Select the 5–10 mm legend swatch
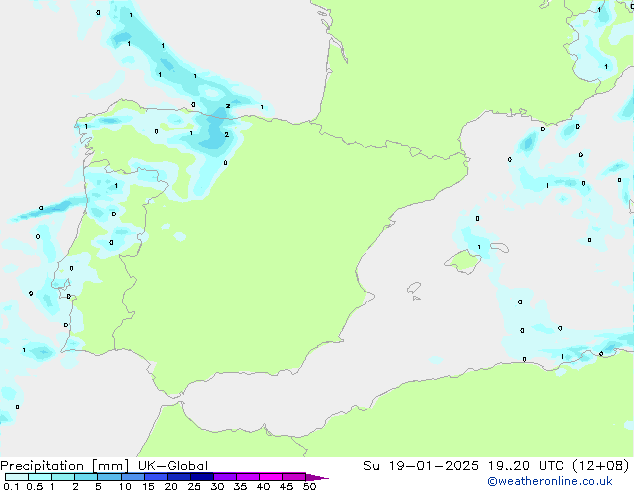Image resolution: width=634 pixels, height=490 pixels. pyautogui.click(x=109, y=477)
